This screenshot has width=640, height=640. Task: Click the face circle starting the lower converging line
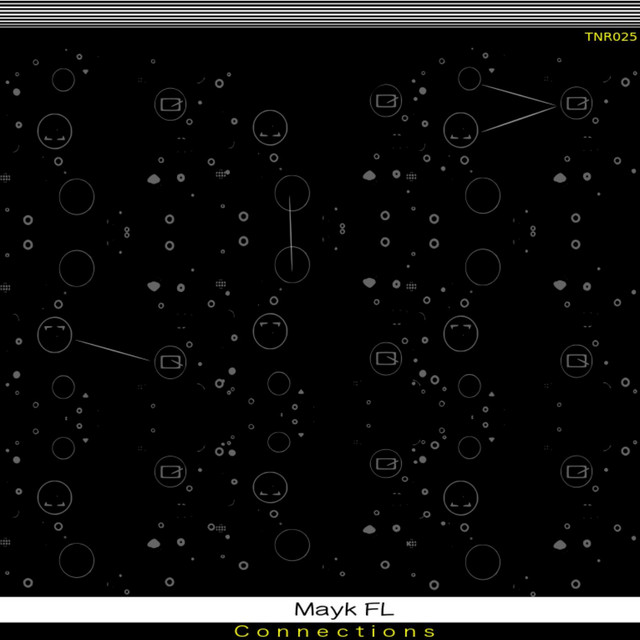(x=460, y=130)
